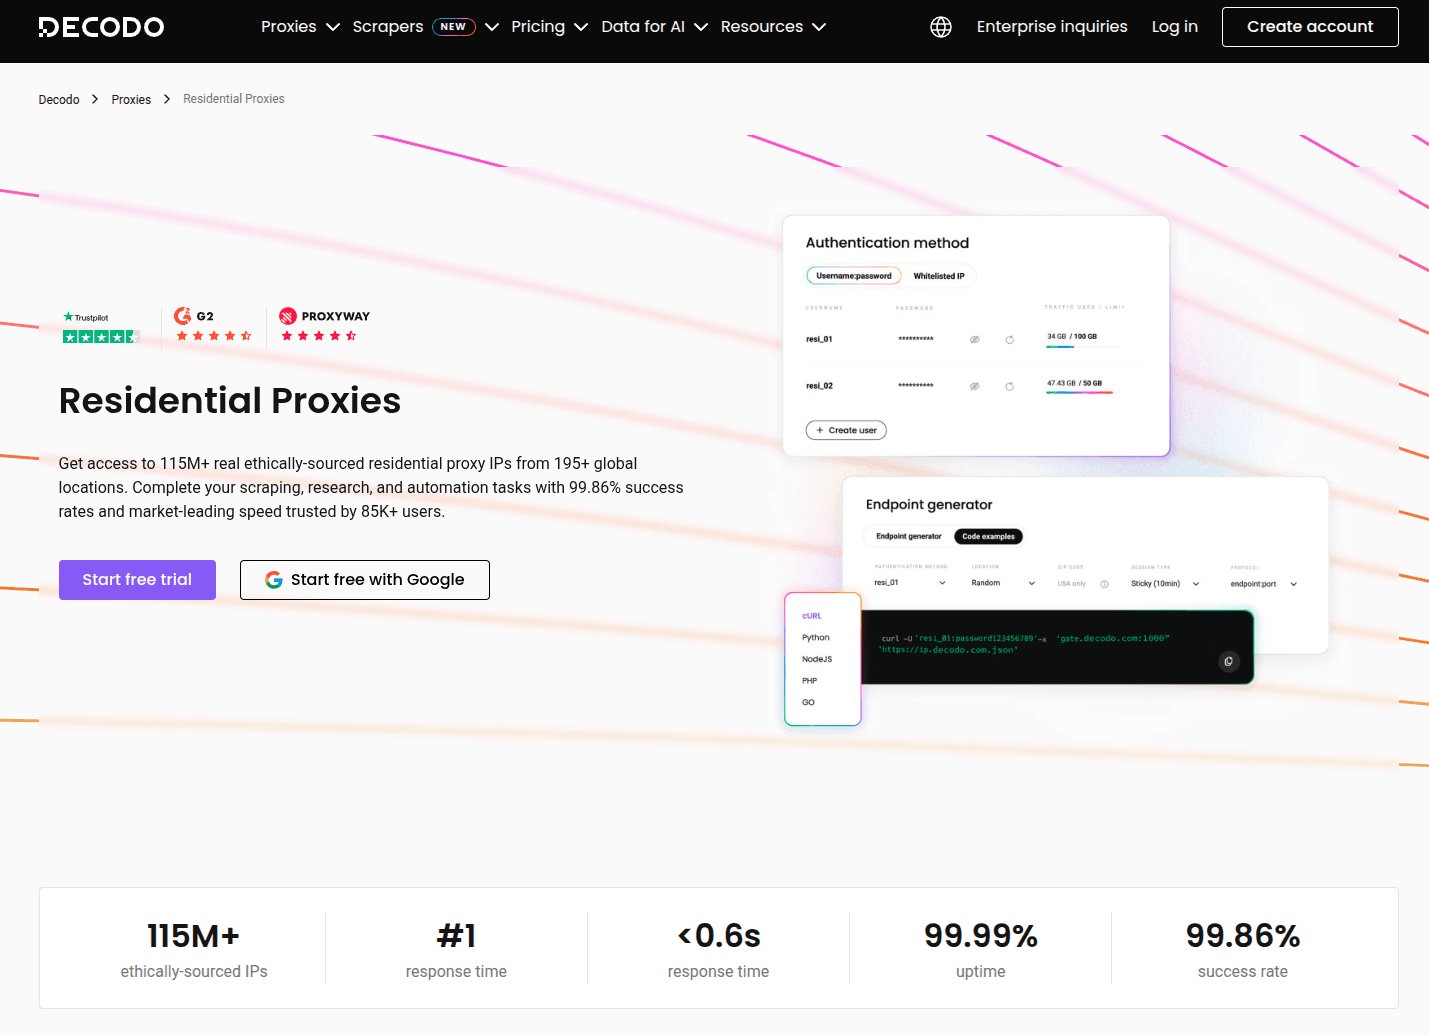
Task: Select Username:password authentication option
Action: 854,276
